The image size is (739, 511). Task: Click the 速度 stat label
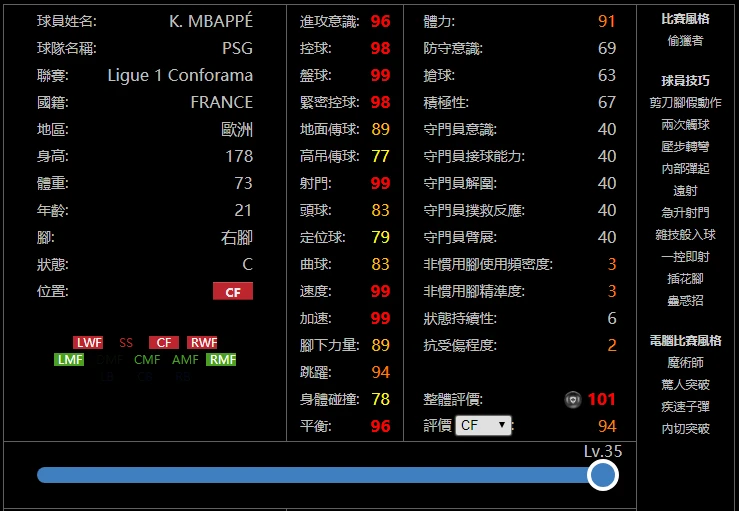pyautogui.click(x=315, y=291)
